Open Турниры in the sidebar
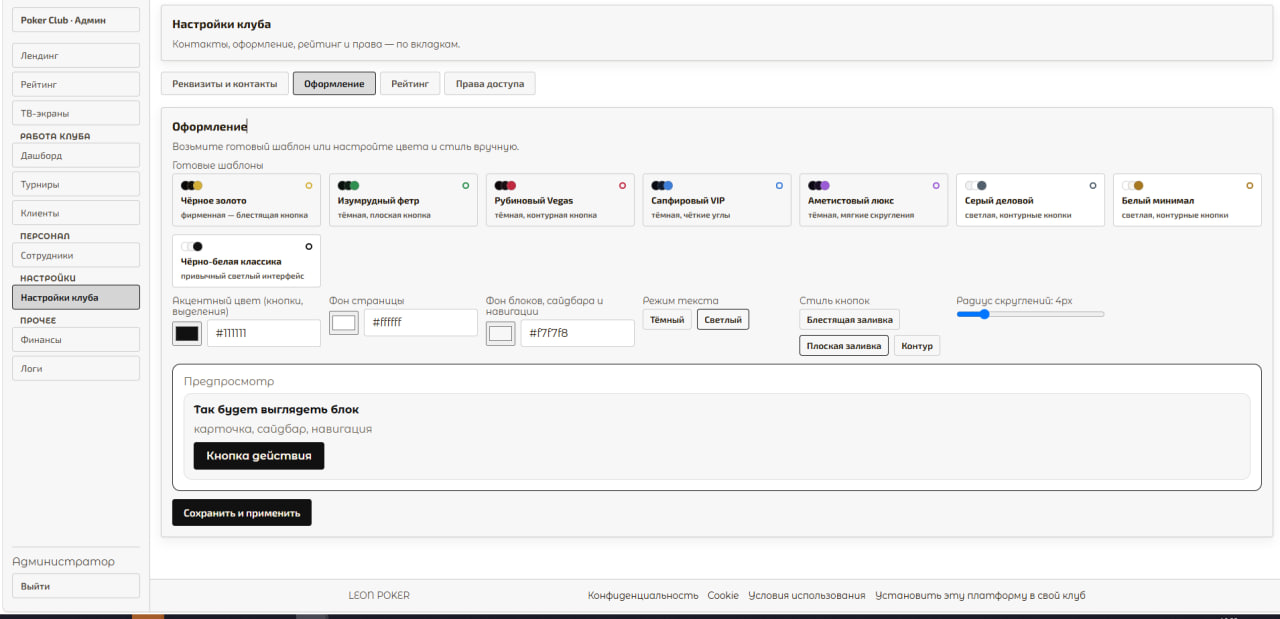 click(76, 184)
